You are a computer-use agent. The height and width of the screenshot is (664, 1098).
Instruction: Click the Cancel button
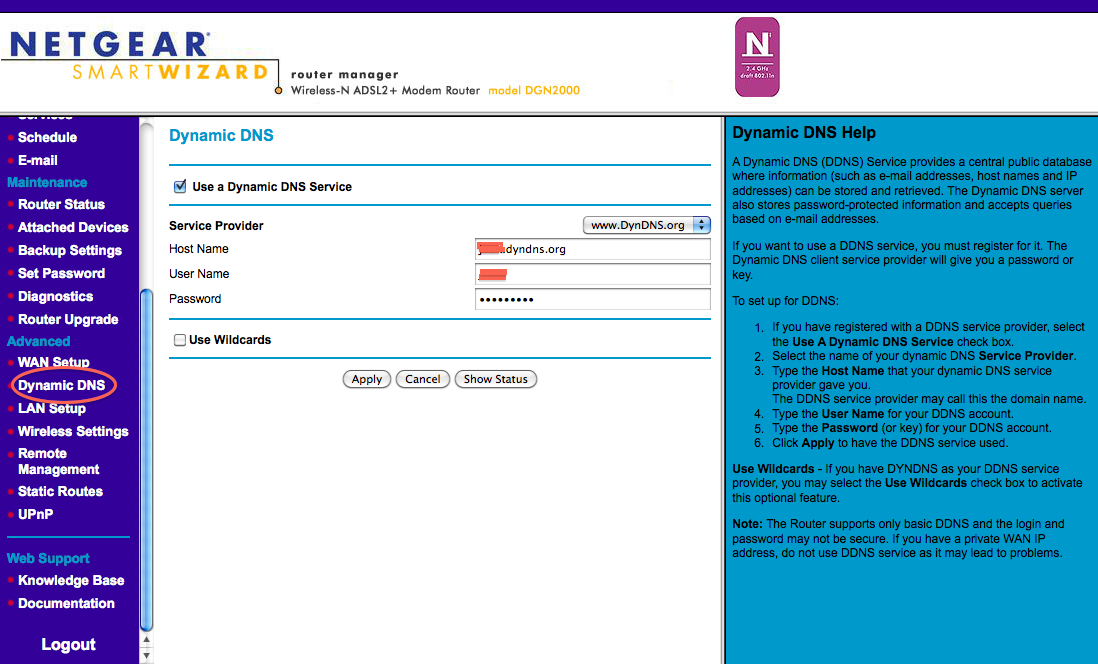coord(422,379)
